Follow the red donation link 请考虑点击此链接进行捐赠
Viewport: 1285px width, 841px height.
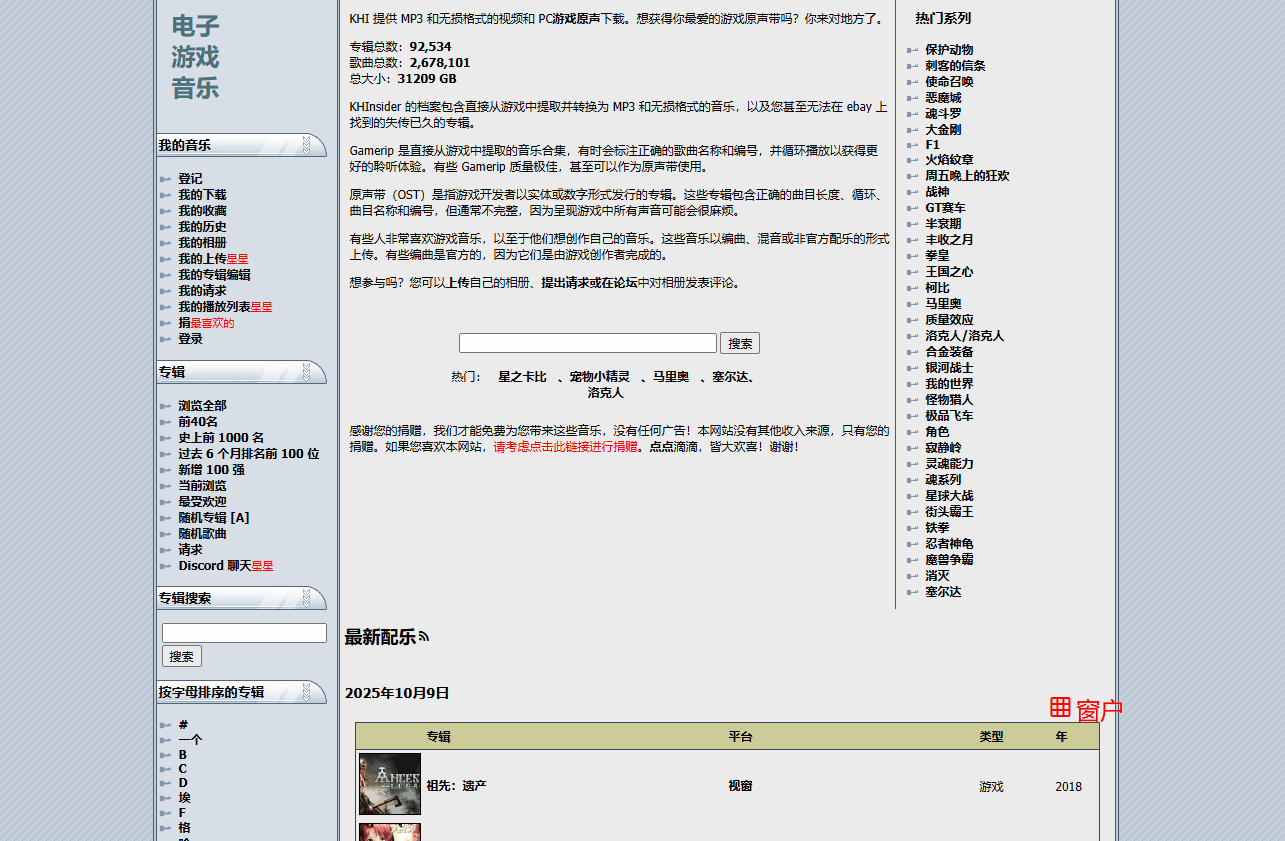pos(565,447)
